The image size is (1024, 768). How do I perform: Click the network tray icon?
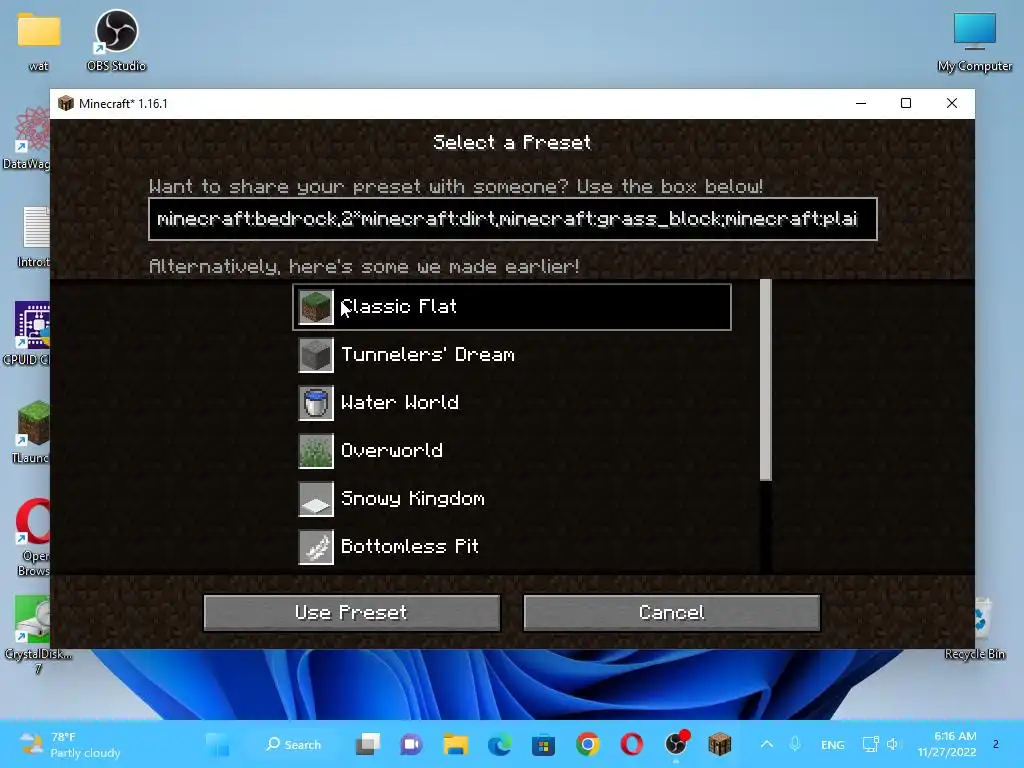(x=871, y=744)
